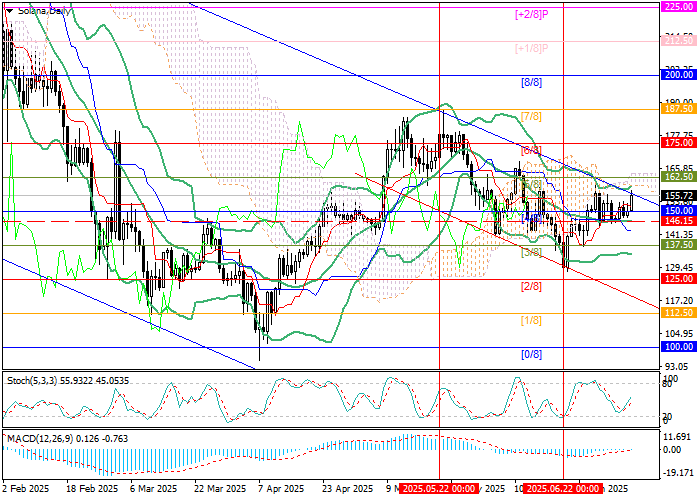Click the triangle icon beside Solana, Daily
The image size is (700, 500).
[x=6, y=9]
